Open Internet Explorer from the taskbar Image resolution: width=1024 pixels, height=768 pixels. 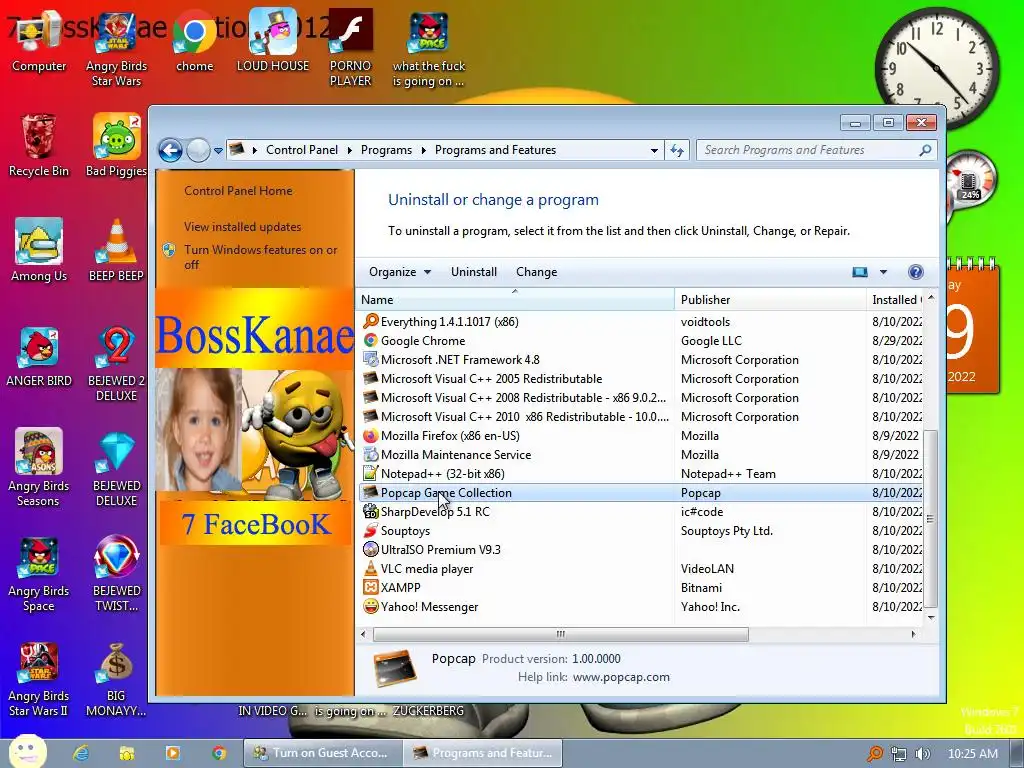[x=81, y=753]
